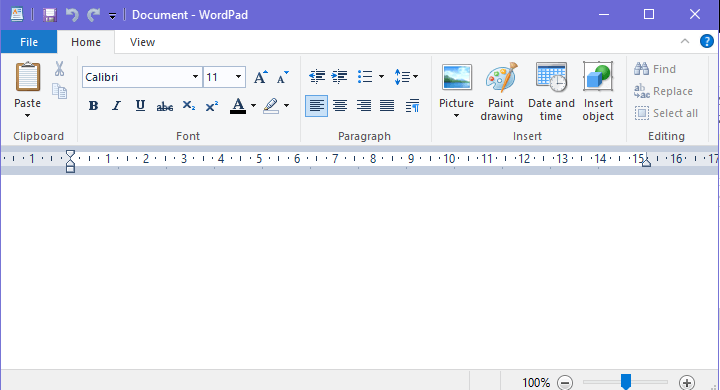Minimize the WordPad window
Viewport: 720px width, 390px height.
(x=604, y=15)
